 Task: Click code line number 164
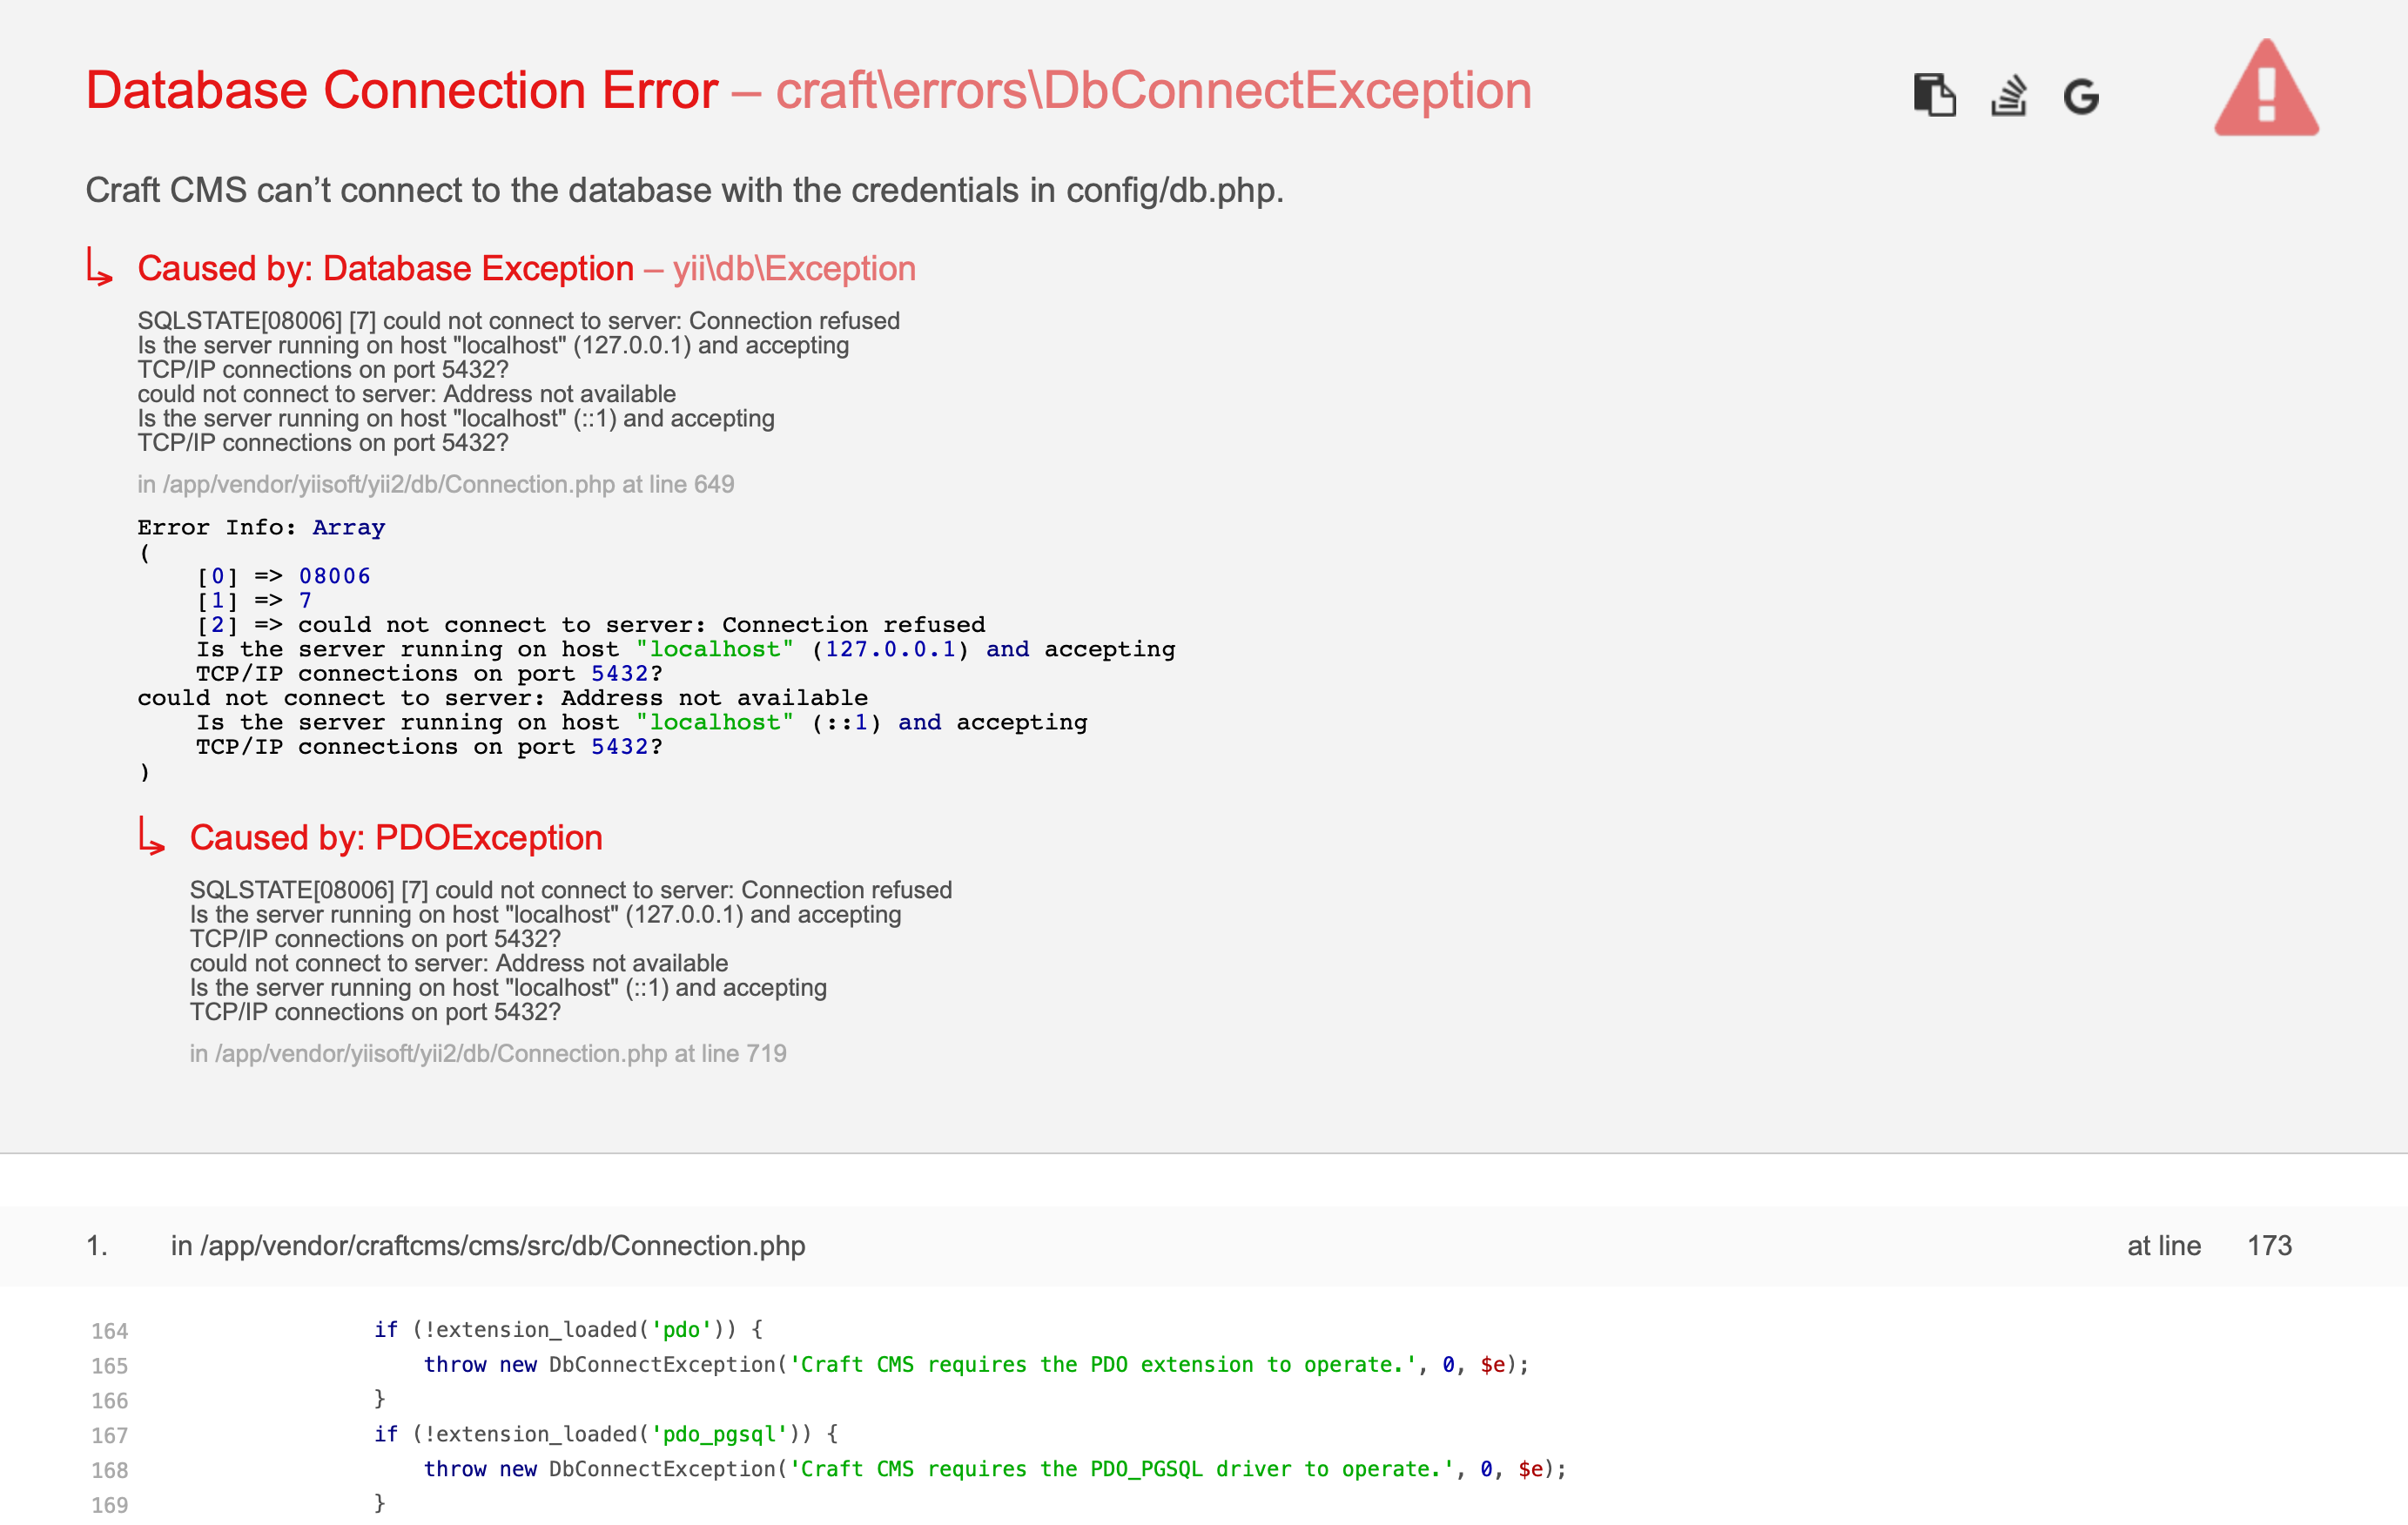click(x=110, y=1330)
